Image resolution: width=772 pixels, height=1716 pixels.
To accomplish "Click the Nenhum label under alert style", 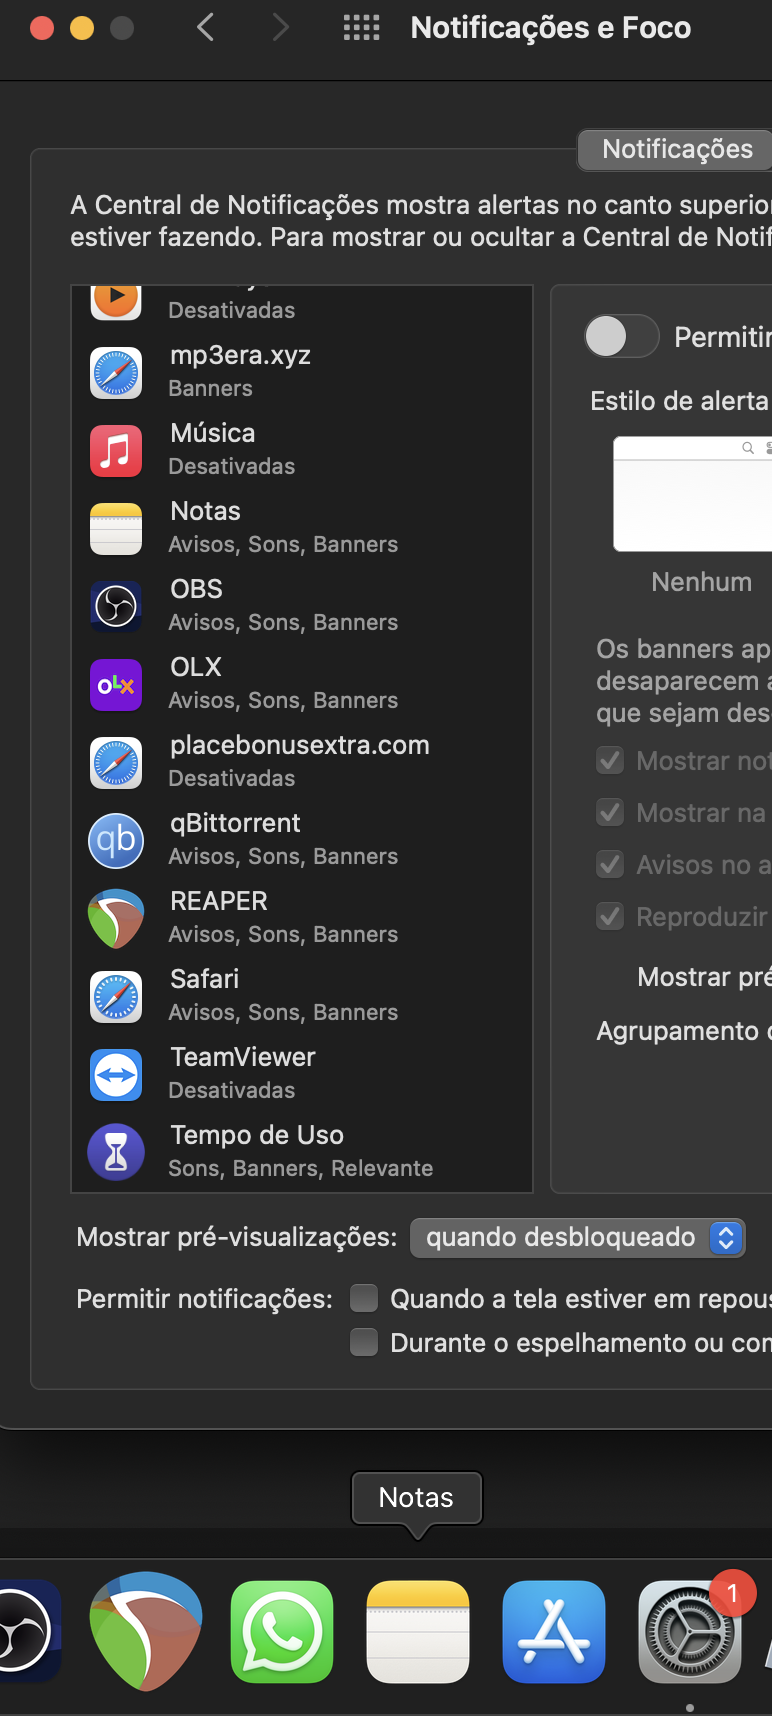I will [702, 582].
